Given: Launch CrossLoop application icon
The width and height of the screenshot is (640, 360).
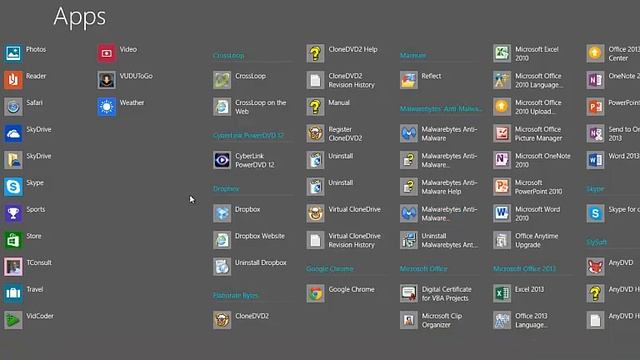Looking at the screenshot, I should click(222, 80).
